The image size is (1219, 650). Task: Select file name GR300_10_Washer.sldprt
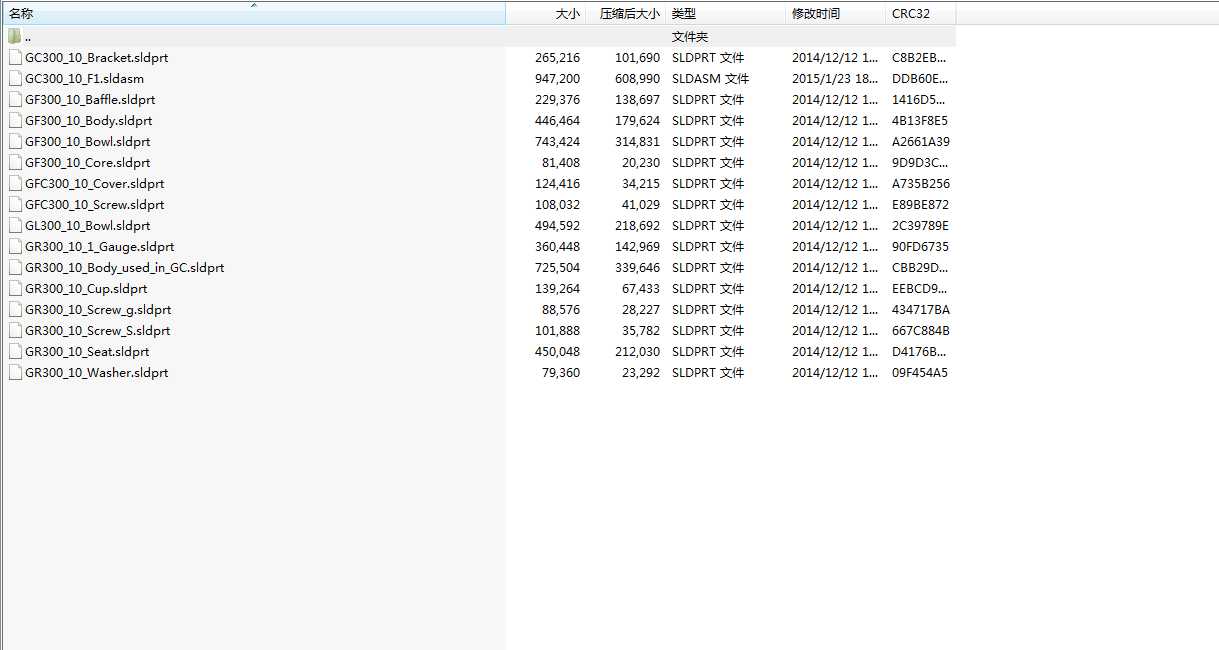97,372
